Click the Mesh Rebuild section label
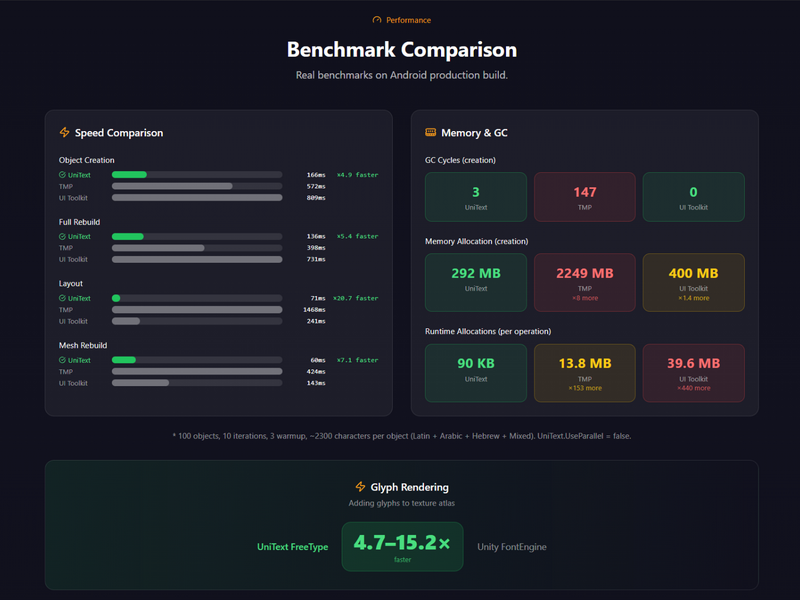The width and height of the screenshot is (800, 600). pyautogui.click(x=83, y=345)
